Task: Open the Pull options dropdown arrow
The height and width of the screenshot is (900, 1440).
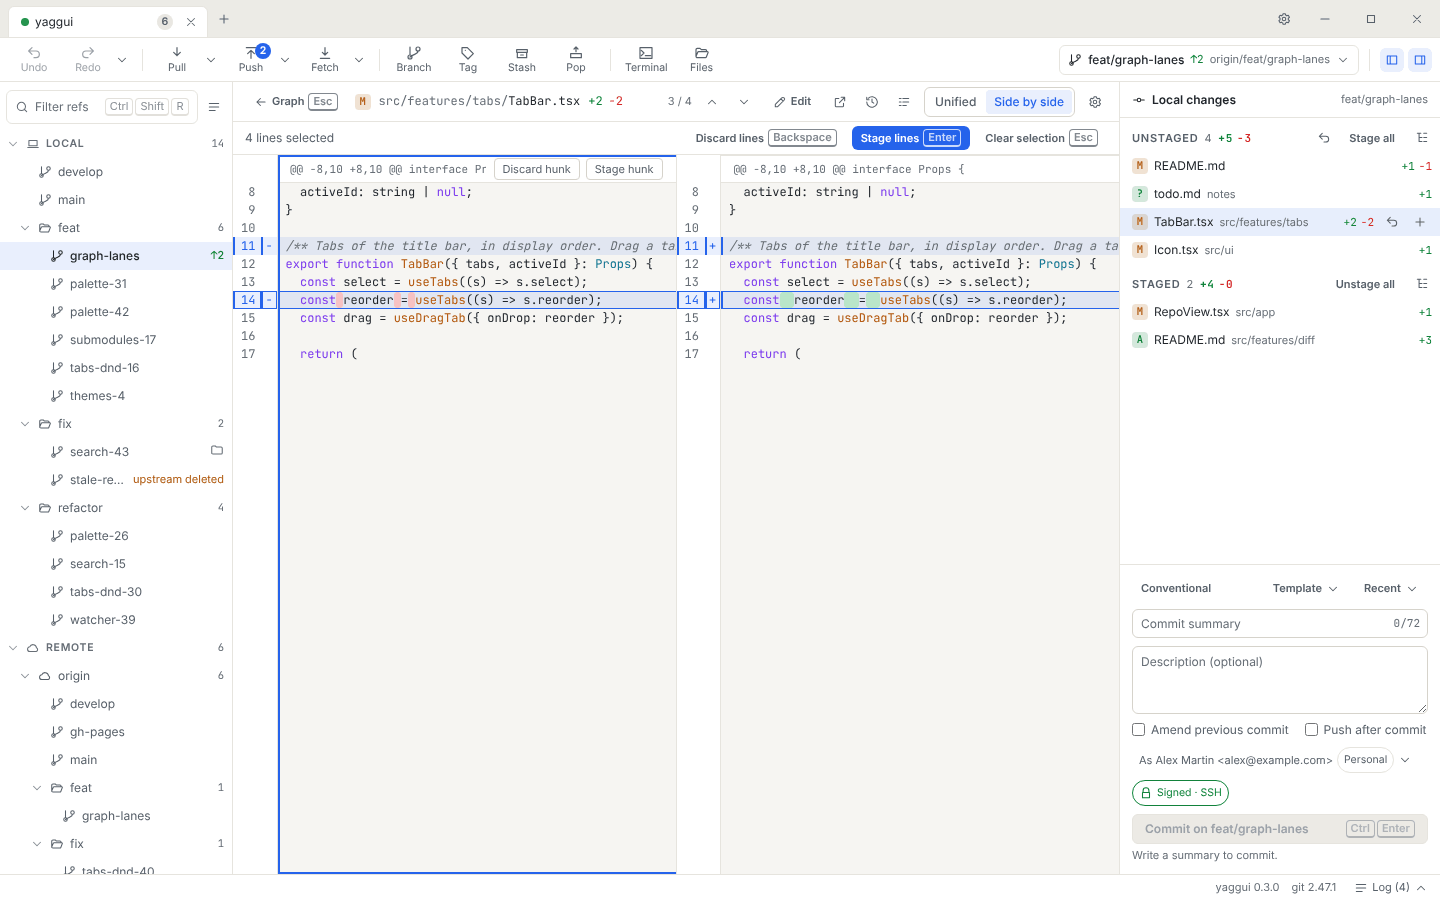Action: [211, 60]
